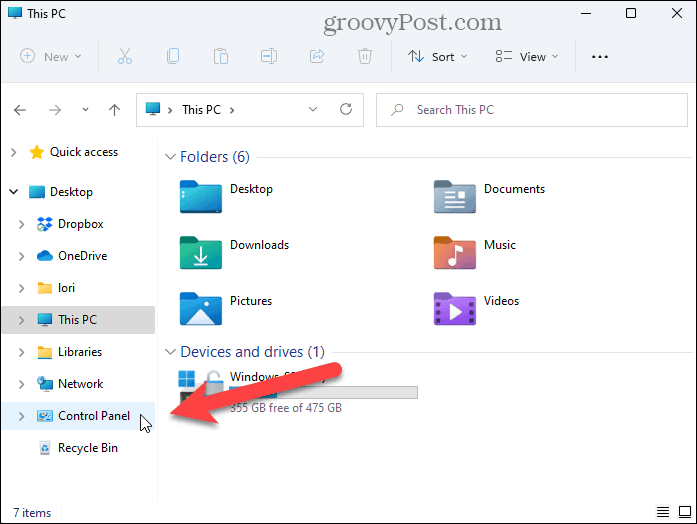This screenshot has height=524, width=697.
Task: Select Network in navigation pane
Action: 79,384
